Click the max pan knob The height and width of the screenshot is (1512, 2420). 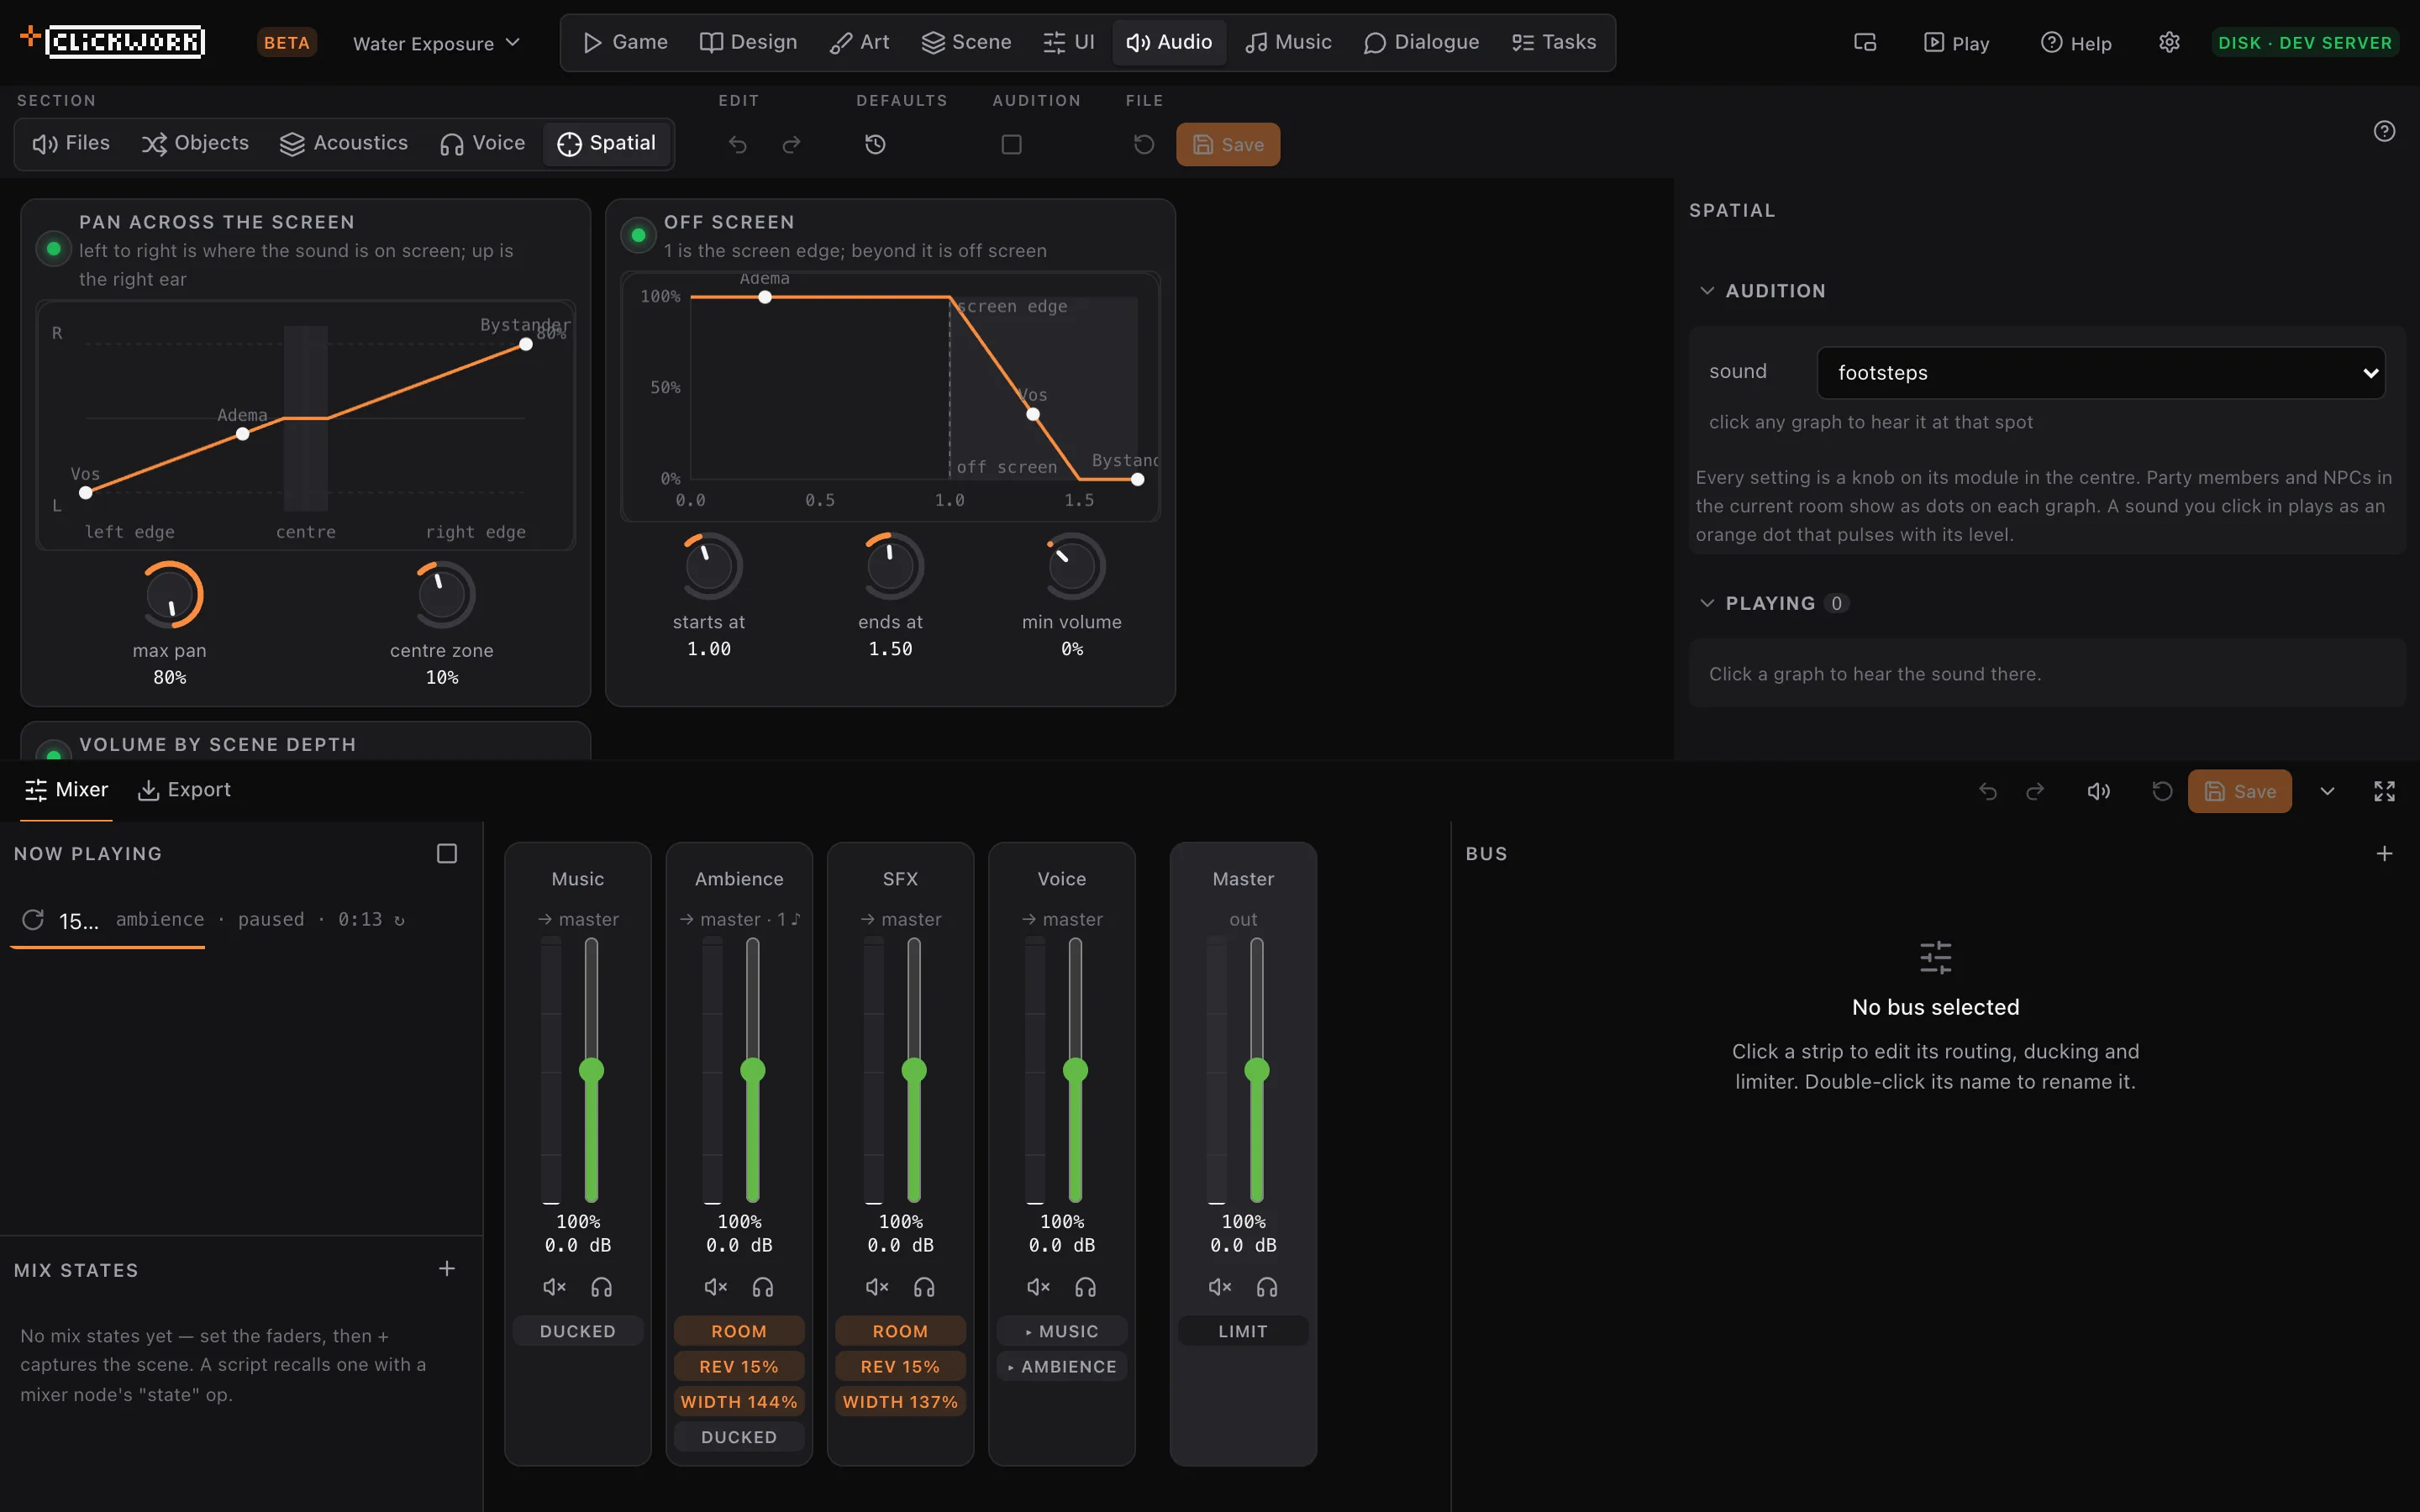[x=170, y=595]
